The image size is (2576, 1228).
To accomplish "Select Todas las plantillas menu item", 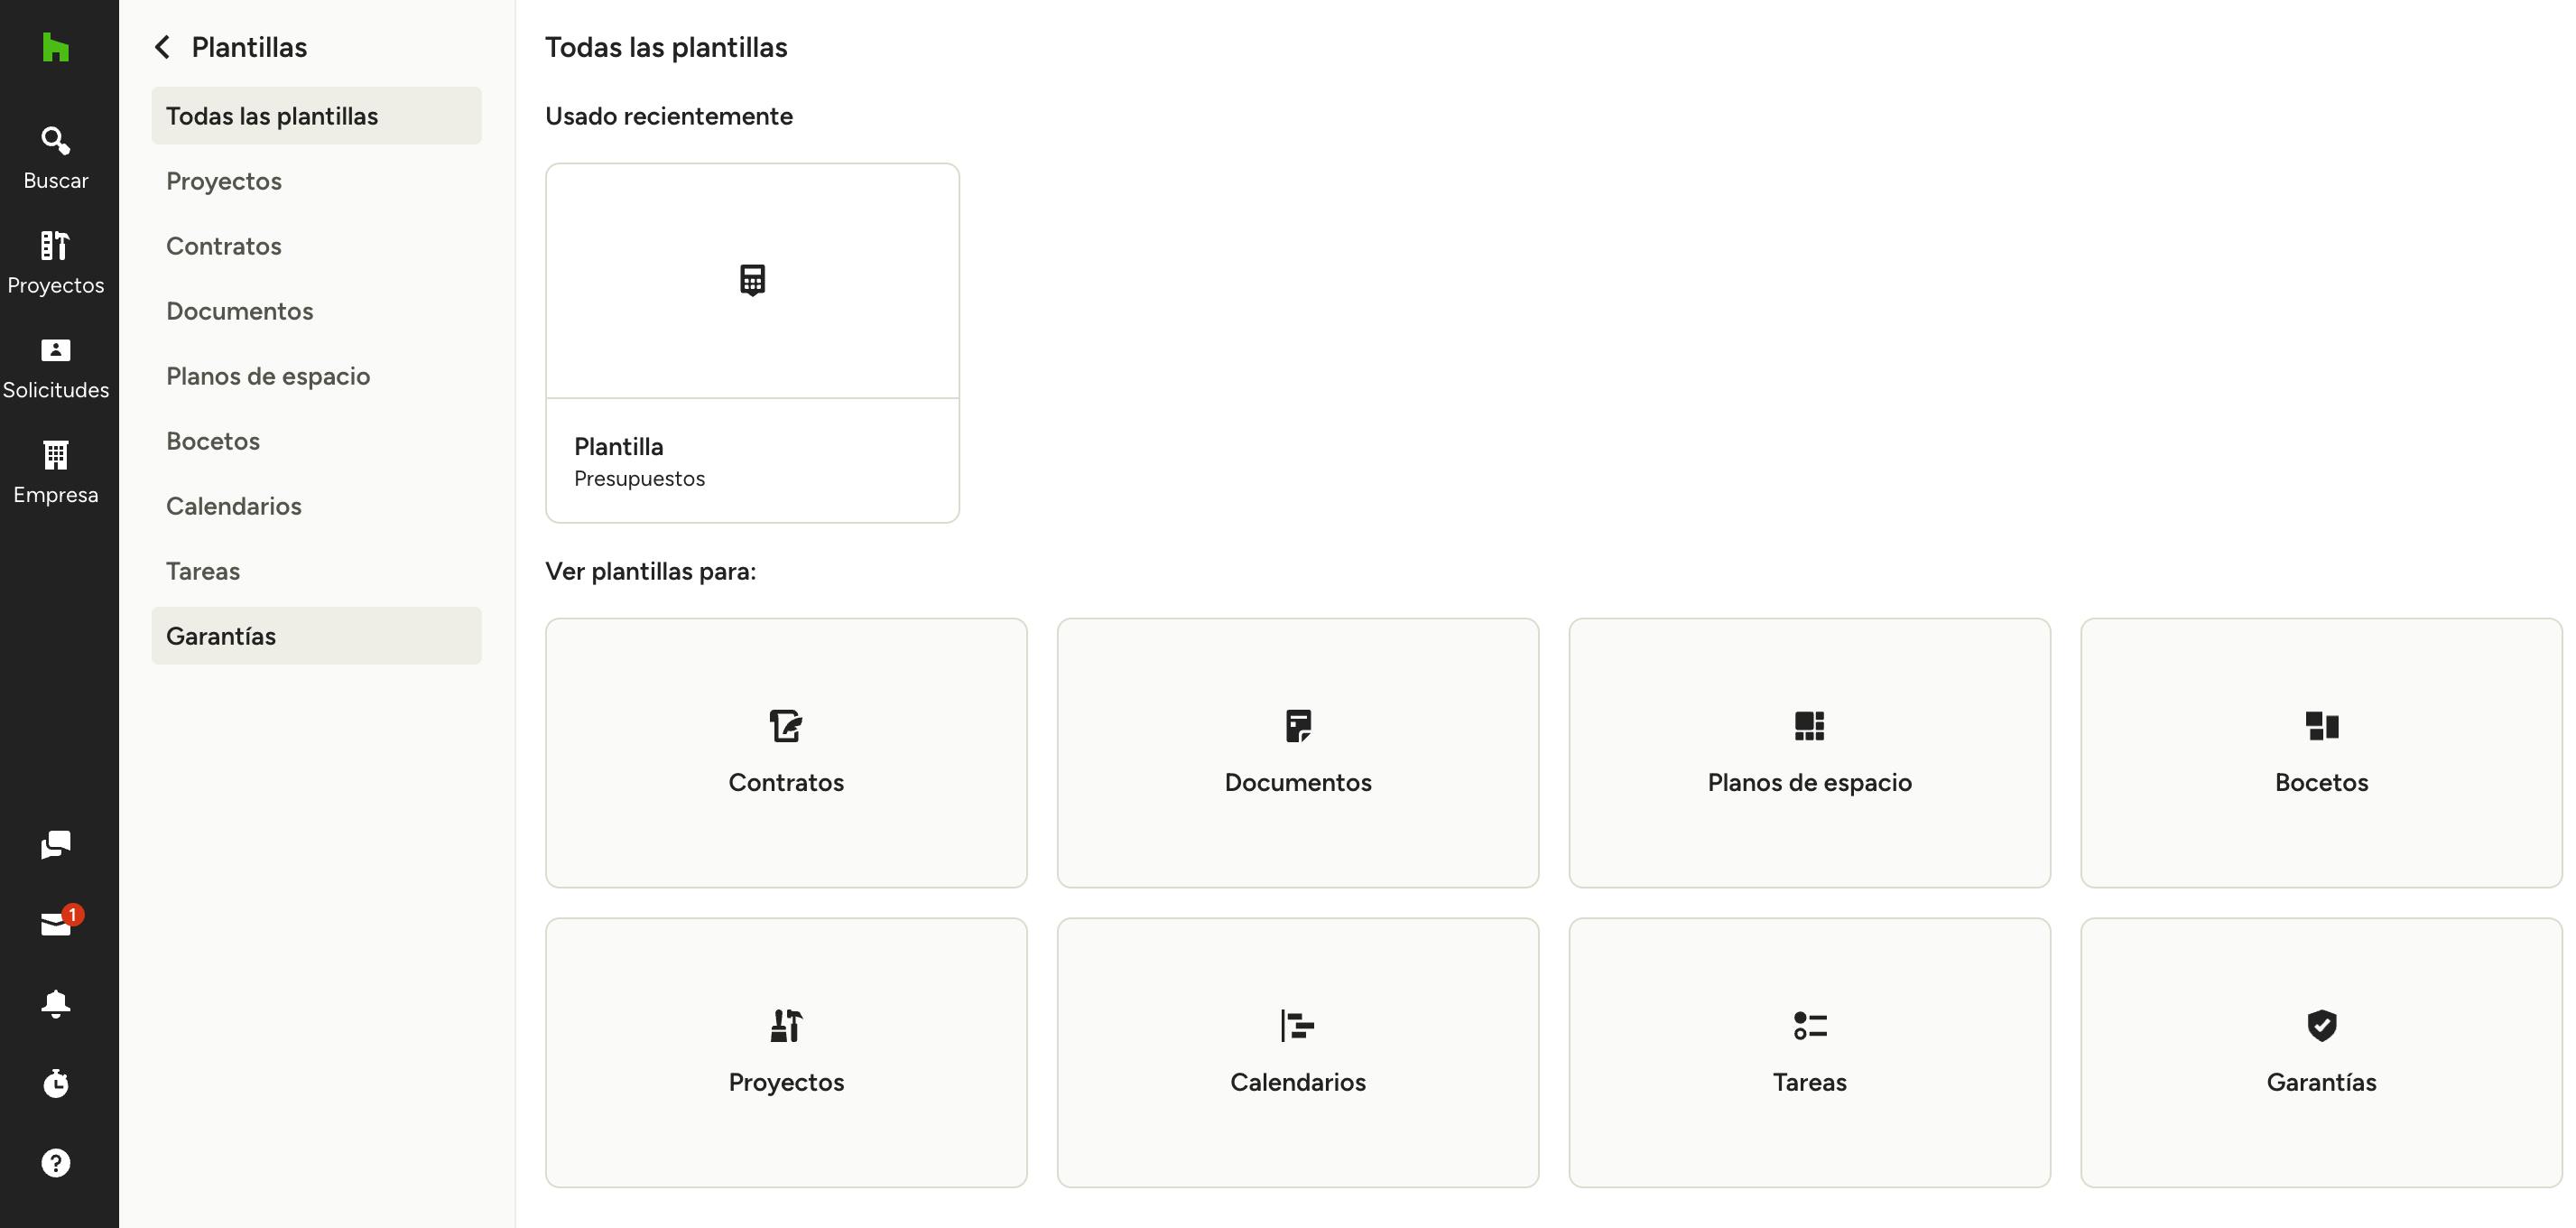I will (x=316, y=116).
